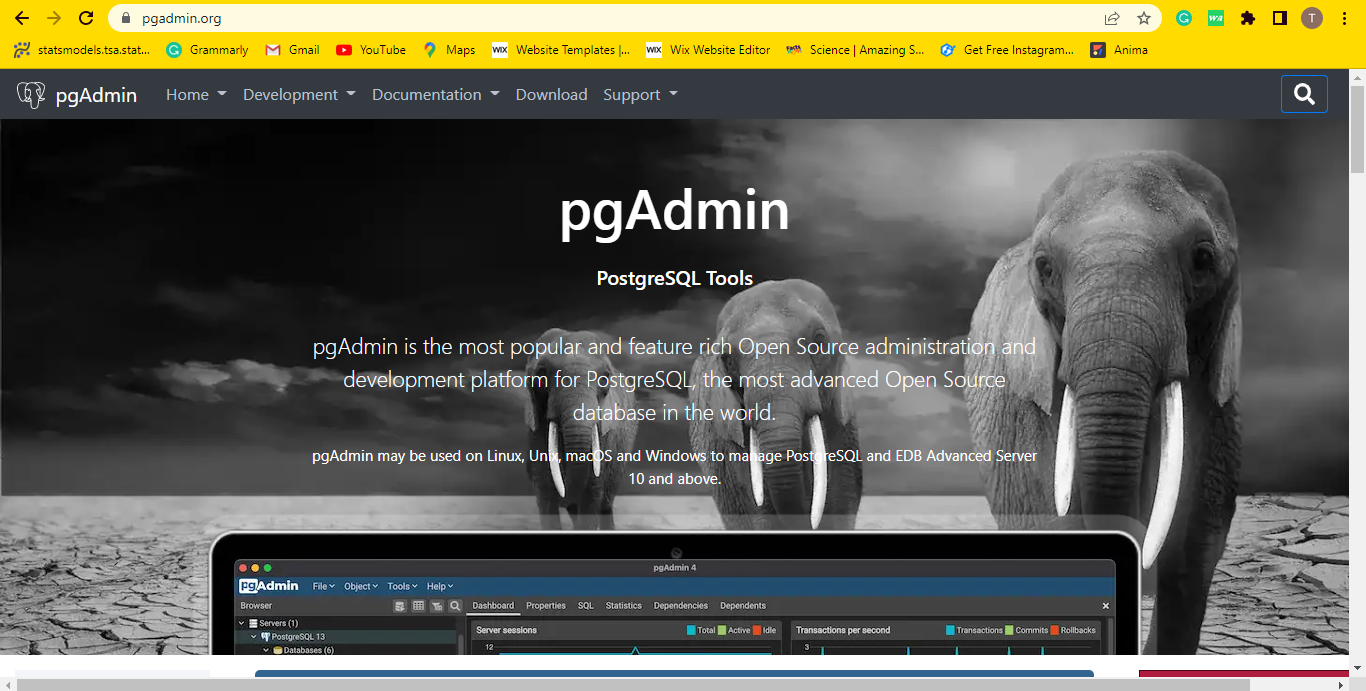Screen dimensions: 1366x691
Task: Expand the Support dropdown menu
Action: 640,95
